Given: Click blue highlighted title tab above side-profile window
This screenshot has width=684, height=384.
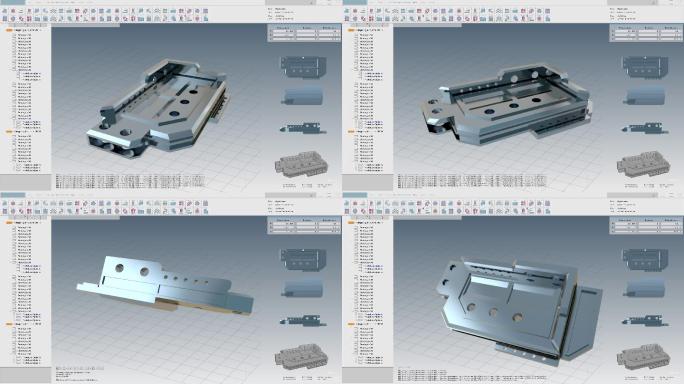Looking at the screenshot, I should [x=13, y=195].
